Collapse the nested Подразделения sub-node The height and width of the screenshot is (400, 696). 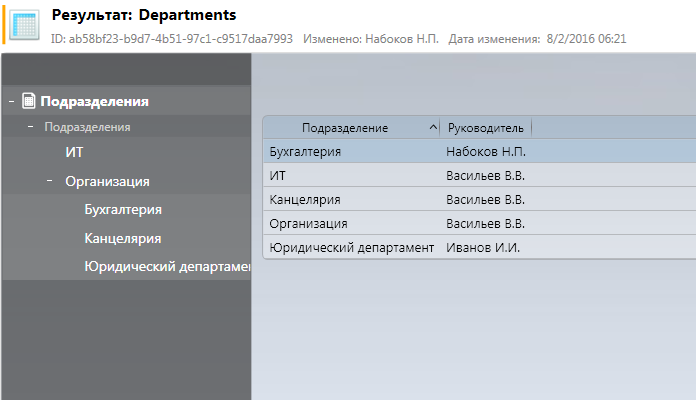[31, 127]
